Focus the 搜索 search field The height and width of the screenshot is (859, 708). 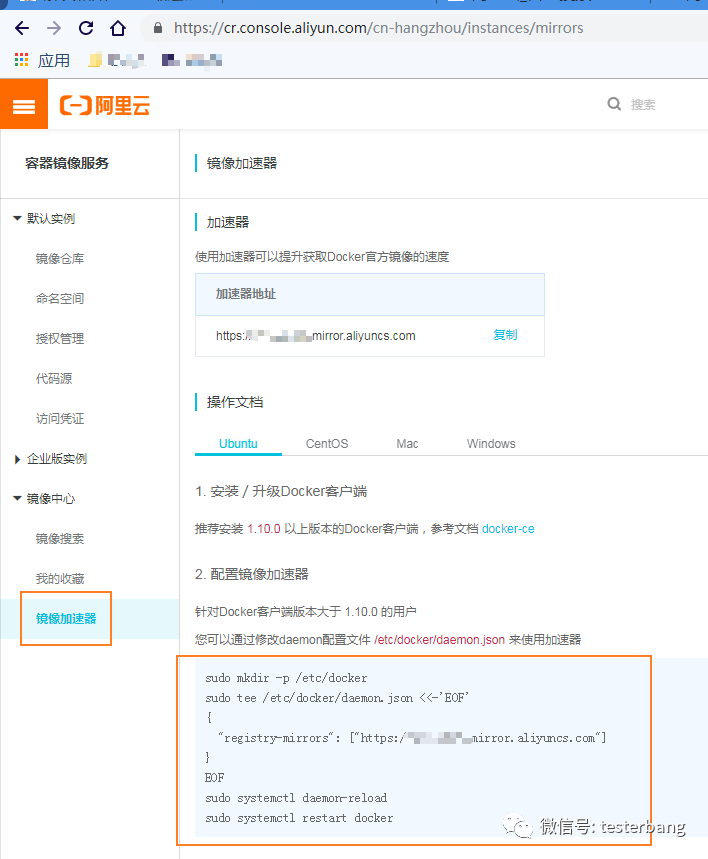click(x=643, y=105)
